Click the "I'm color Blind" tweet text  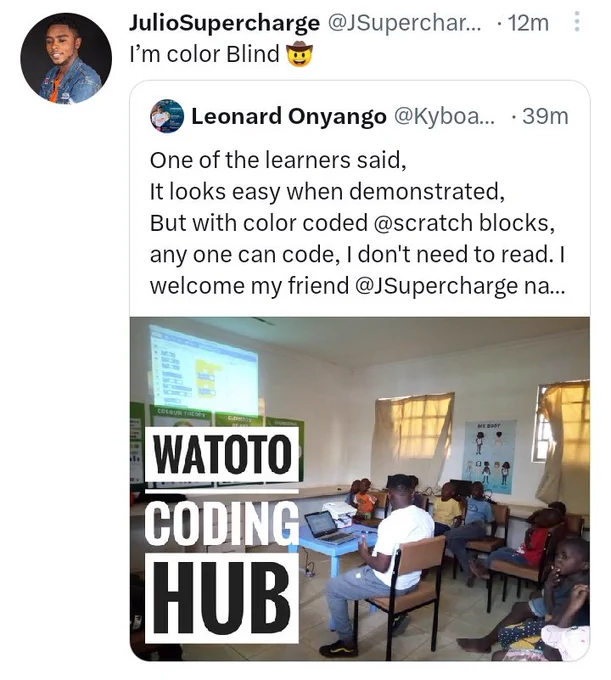pos(204,55)
